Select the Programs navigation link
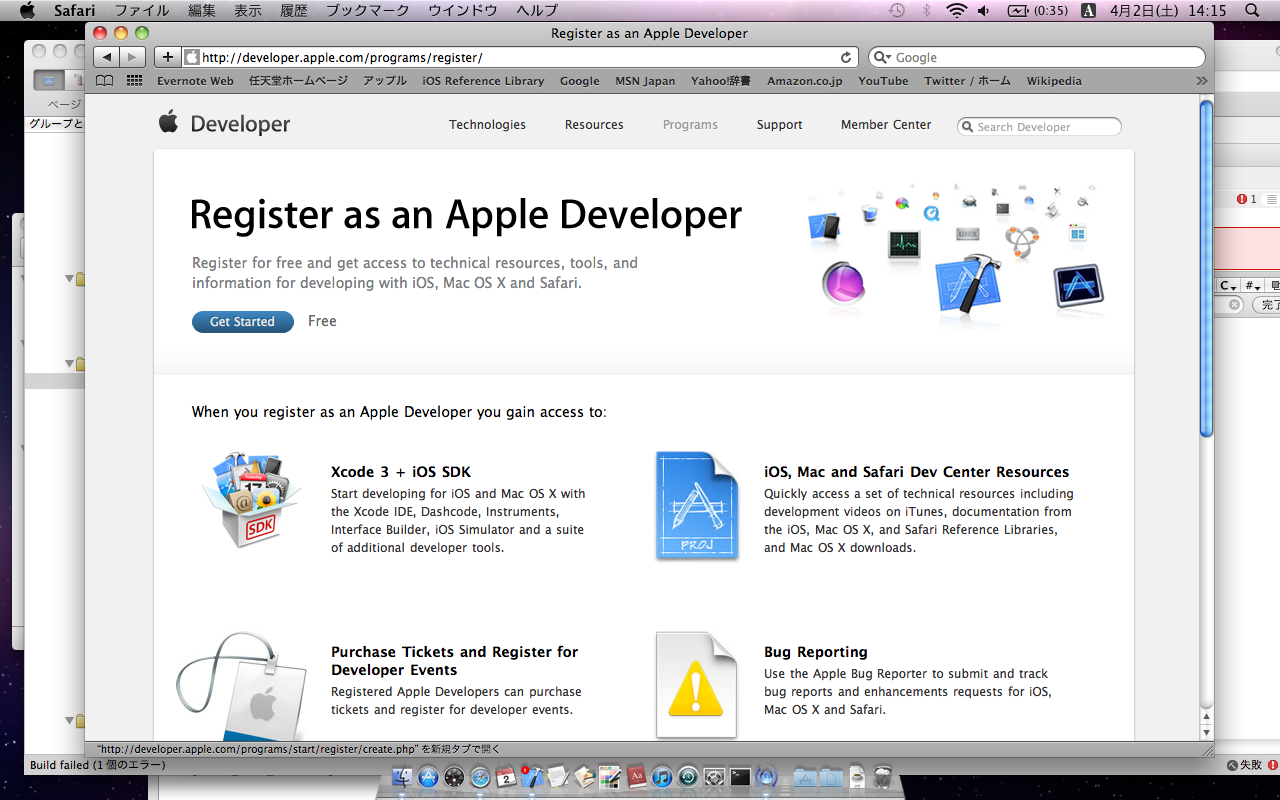The image size is (1280, 800). 690,125
